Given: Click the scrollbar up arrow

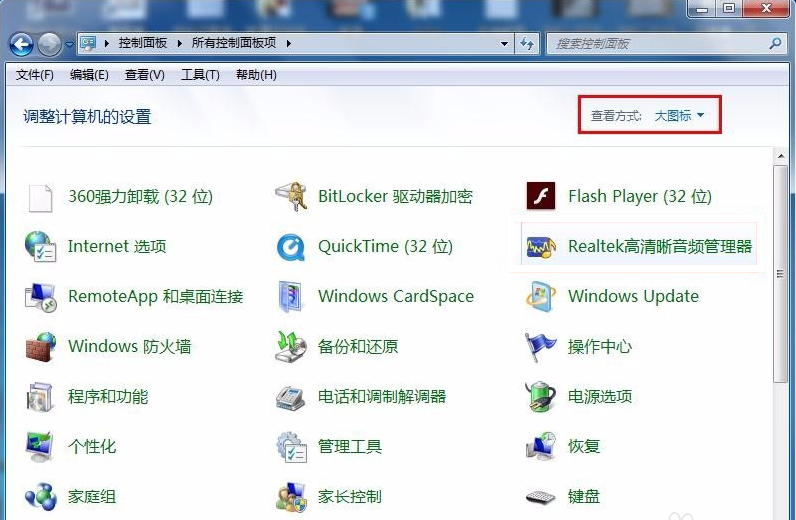Looking at the screenshot, I should tap(781, 156).
